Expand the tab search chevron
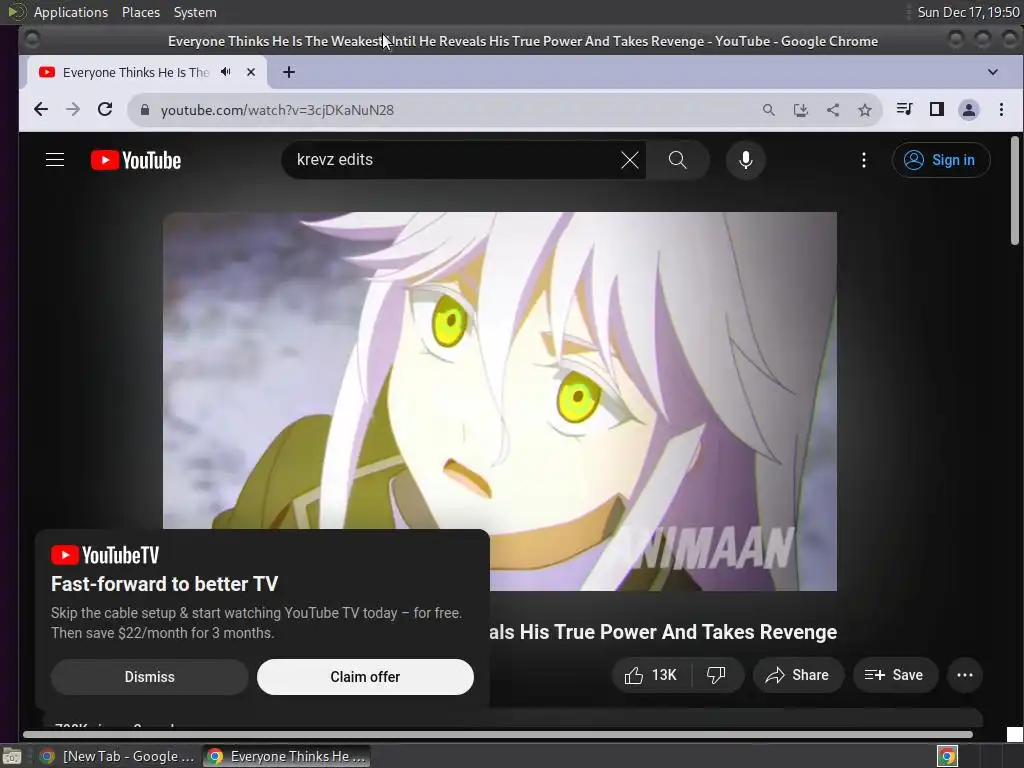The height and width of the screenshot is (768, 1024). [993, 72]
